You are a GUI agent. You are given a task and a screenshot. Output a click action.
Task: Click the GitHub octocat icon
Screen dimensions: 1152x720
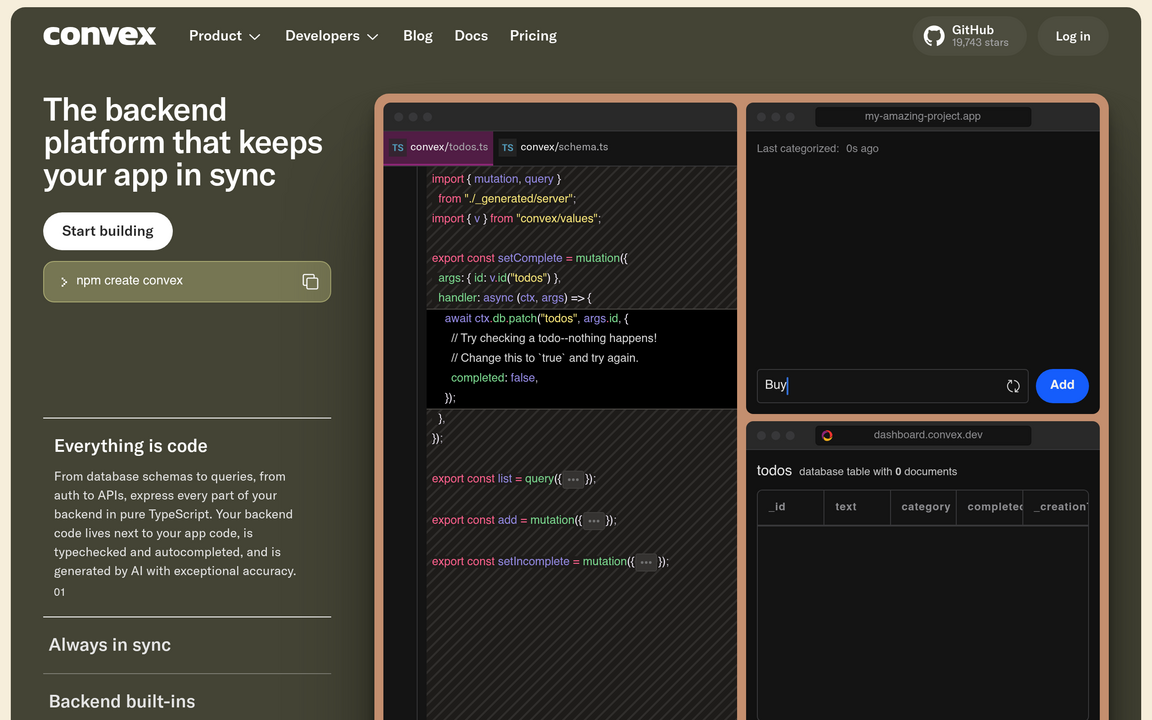(933, 35)
